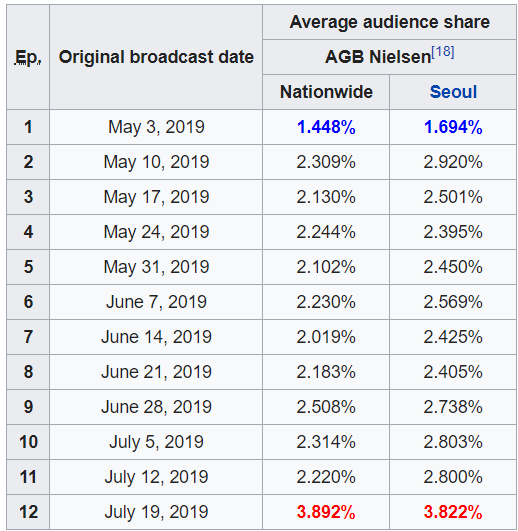Click the Average audience share header
518x531 pixels.
pyautogui.click(x=389, y=22)
